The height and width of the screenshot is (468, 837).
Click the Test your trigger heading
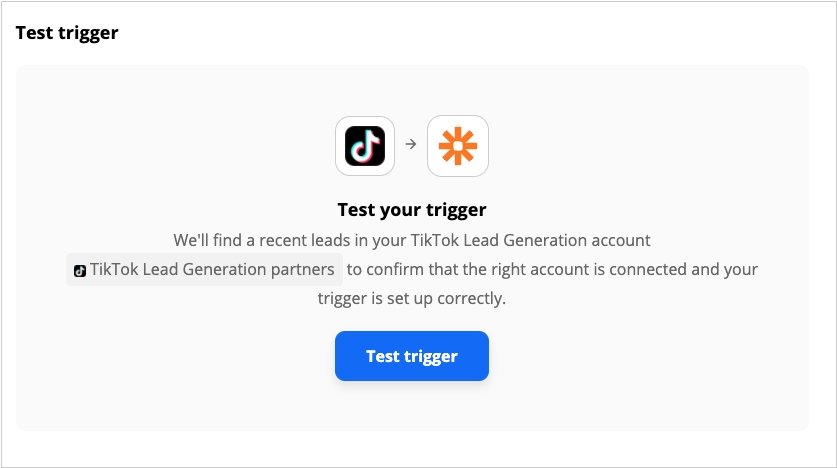click(x=412, y=210)
